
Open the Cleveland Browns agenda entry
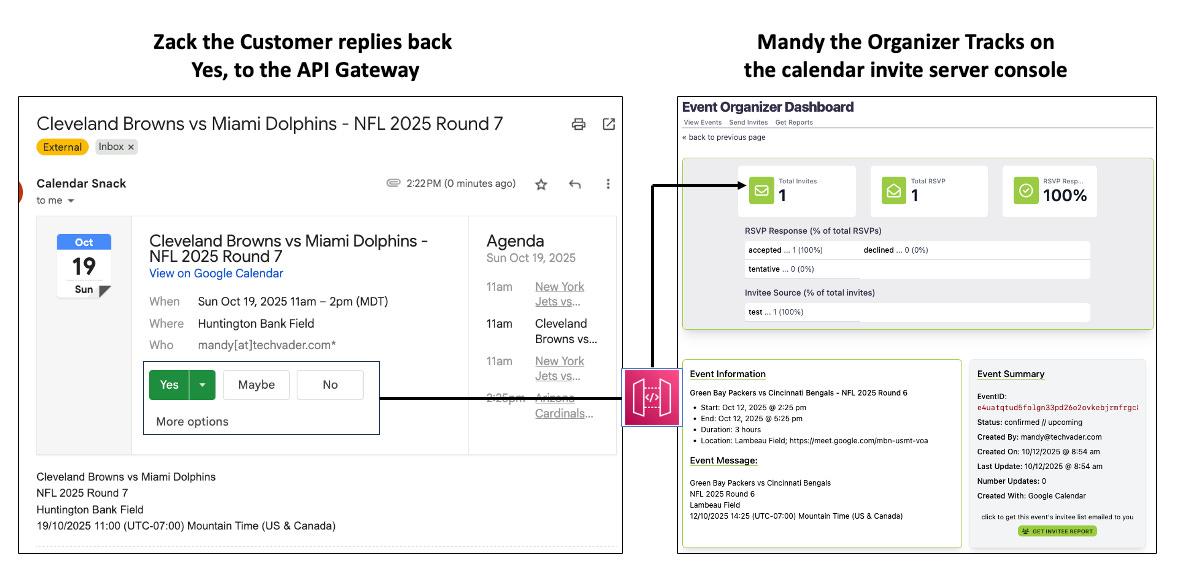(x=566, y=331)
